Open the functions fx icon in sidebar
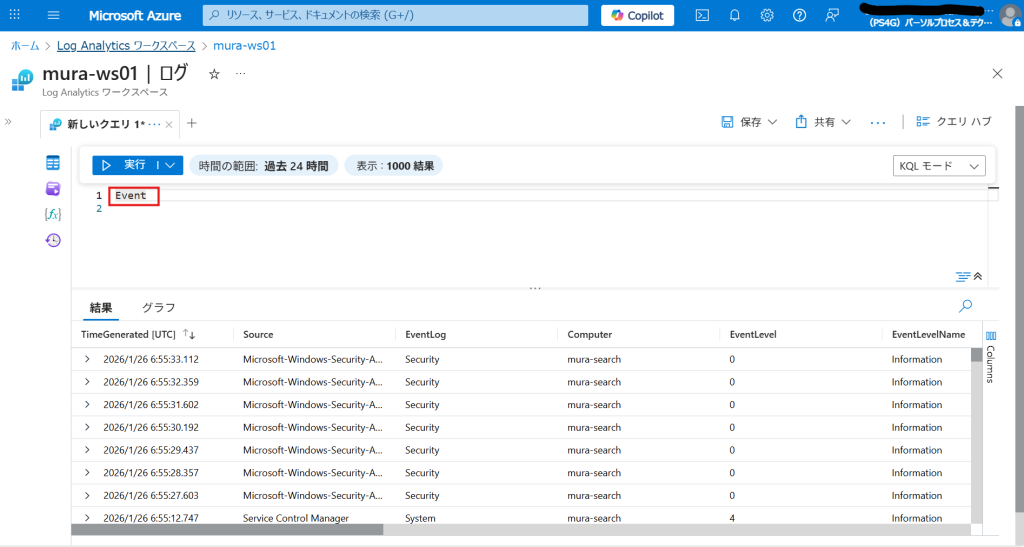This screenshot has height=547, width=1024. (53, 214)
